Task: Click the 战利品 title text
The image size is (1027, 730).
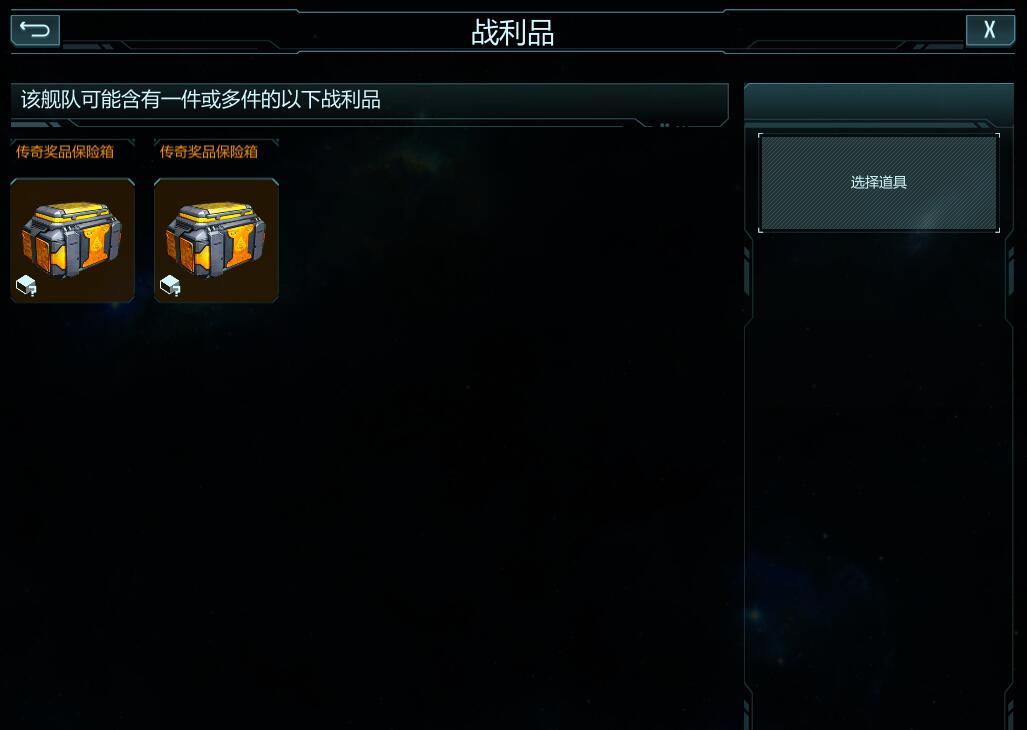Action: coord(513,32)
